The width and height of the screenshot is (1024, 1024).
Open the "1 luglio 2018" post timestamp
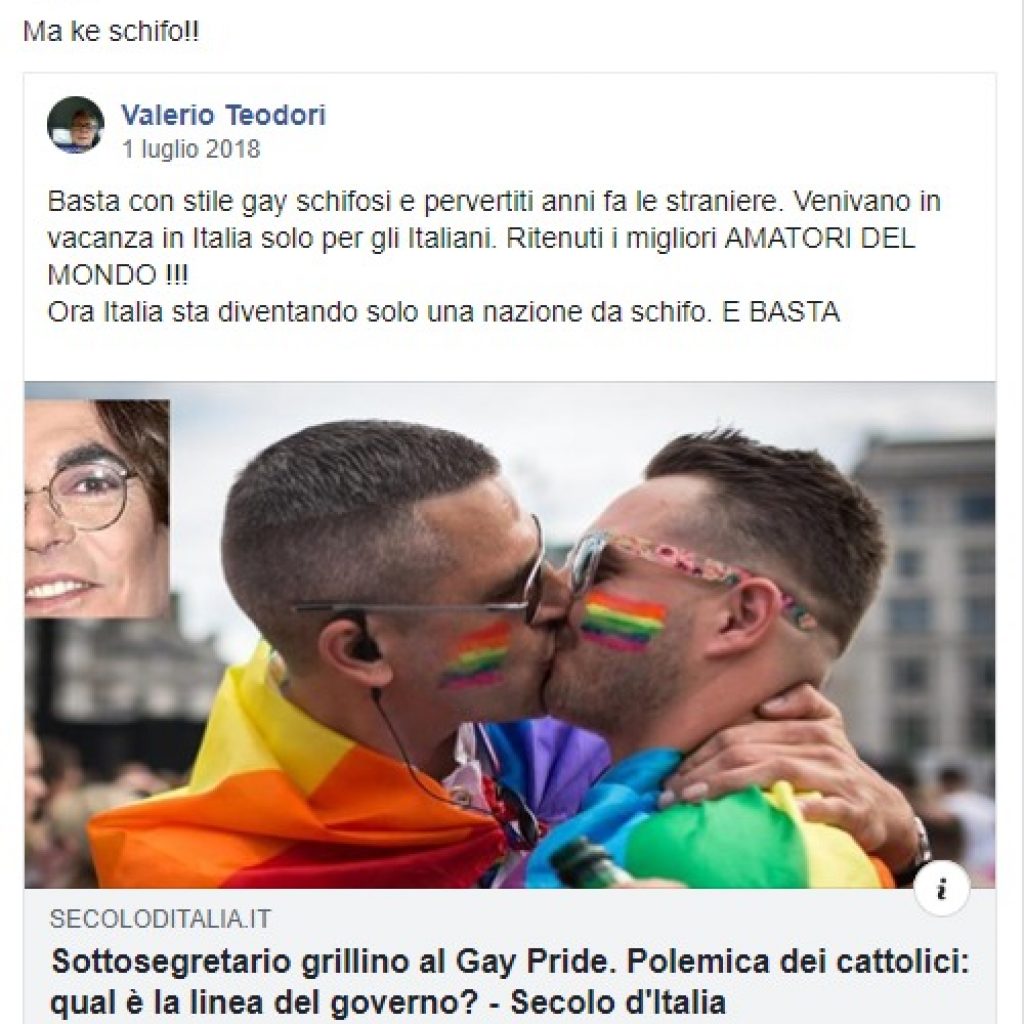[x=191, y=149]
